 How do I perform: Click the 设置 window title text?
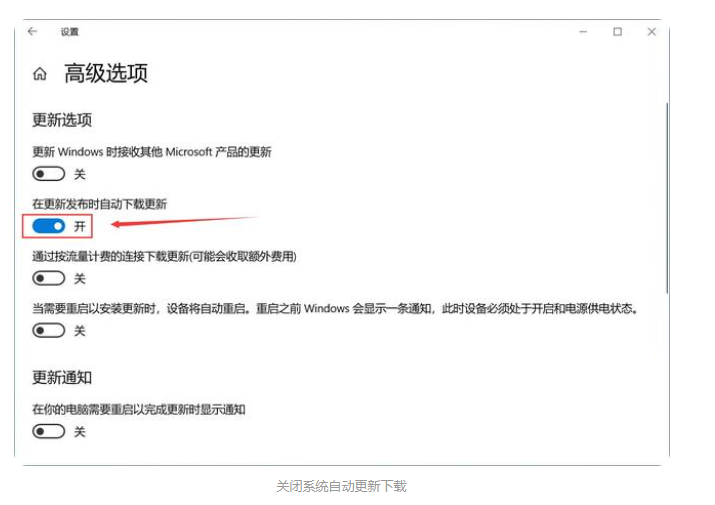pos(69,32)
